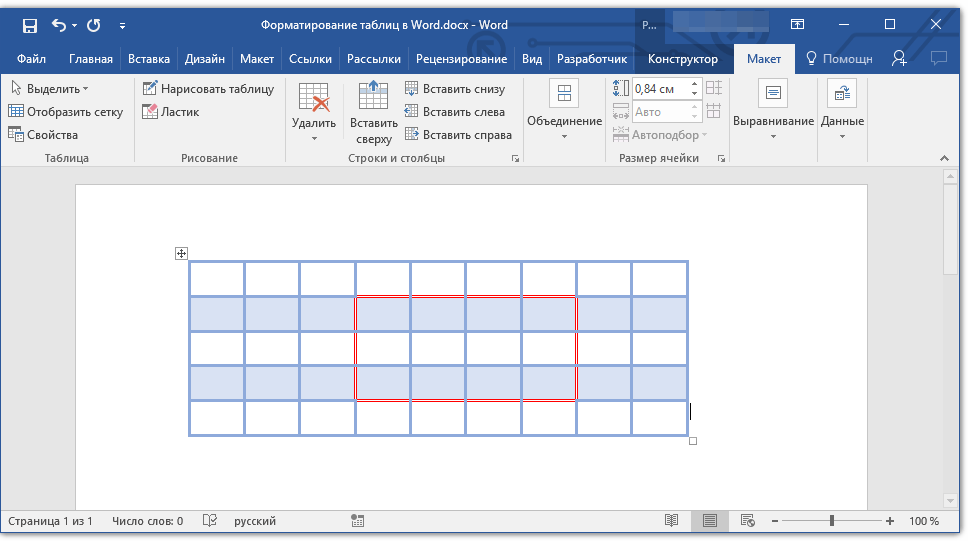This screenshot has width=968, height=541.
Task: Toggle View Gridlines (Отобразить сетку)
Action: (66, 112)
